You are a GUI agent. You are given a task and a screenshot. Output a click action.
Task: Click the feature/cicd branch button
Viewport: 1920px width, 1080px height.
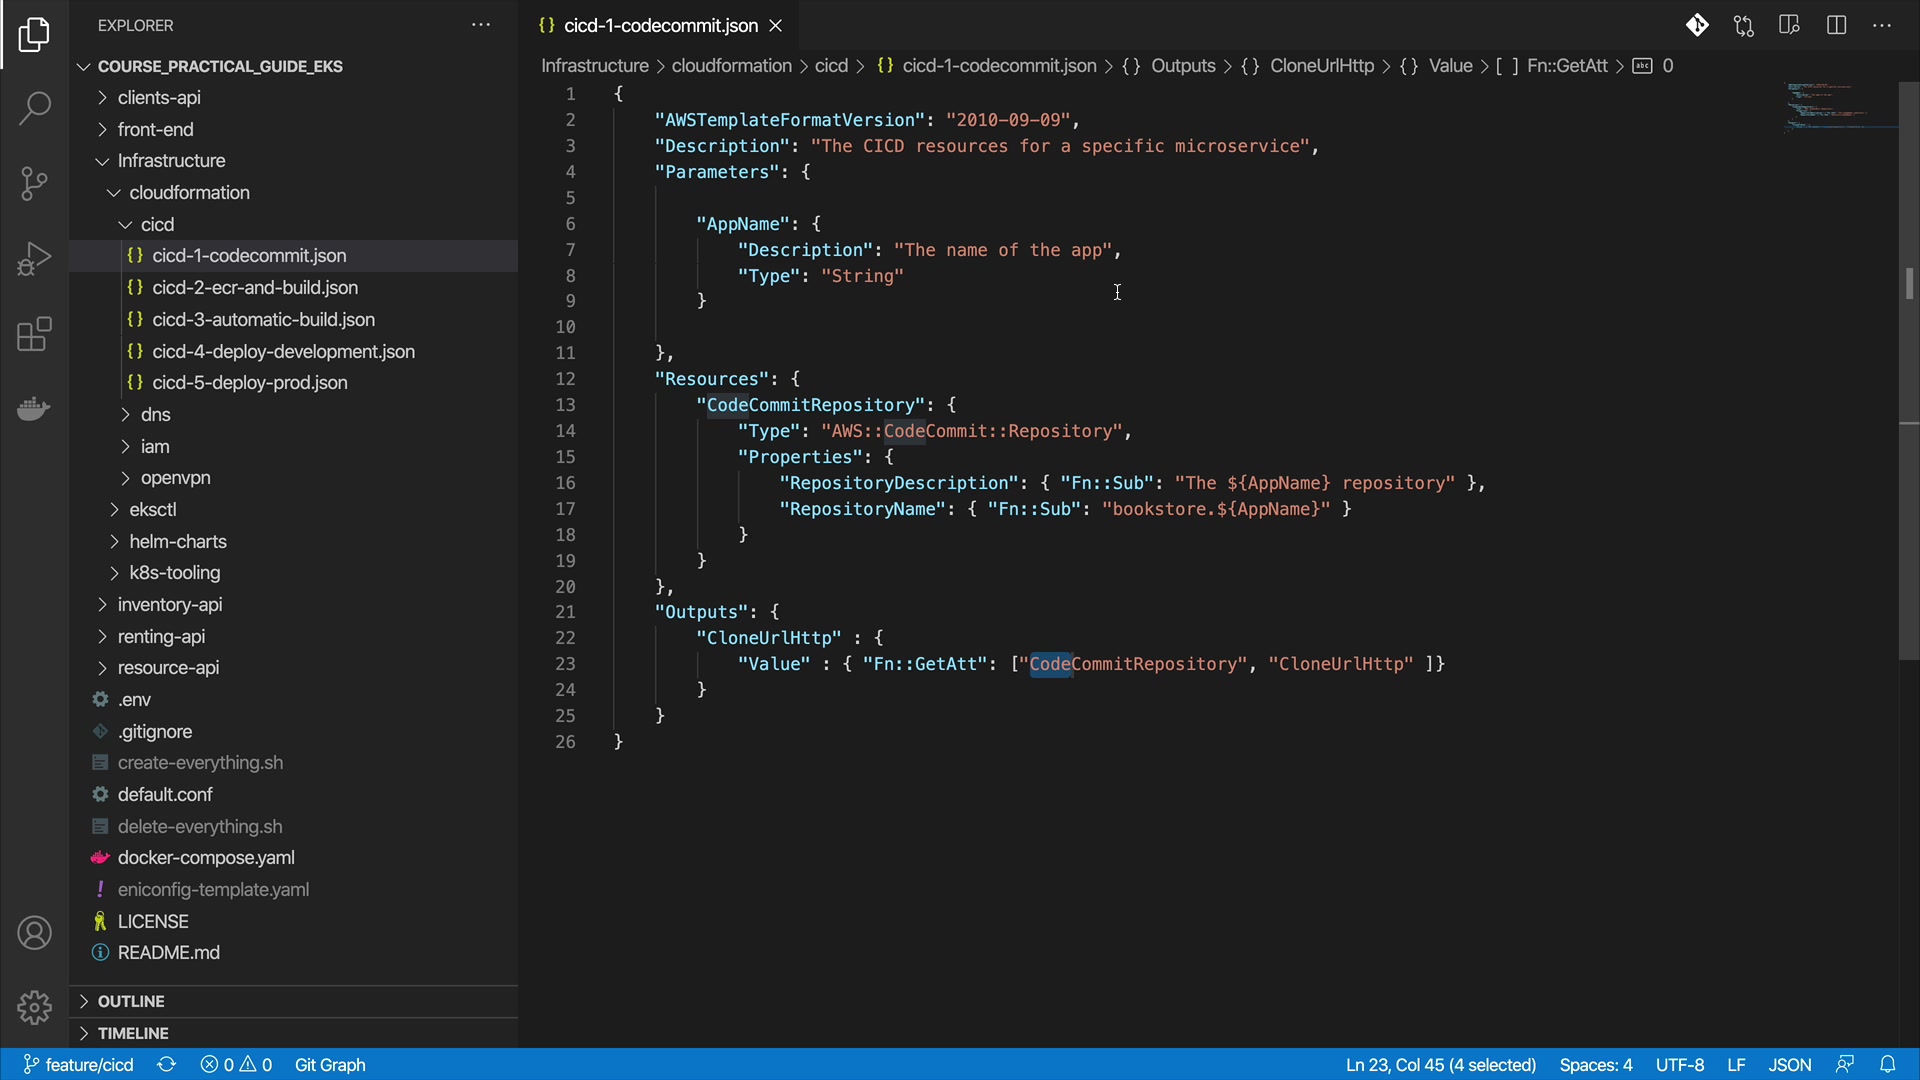[x=79, y=1064]
